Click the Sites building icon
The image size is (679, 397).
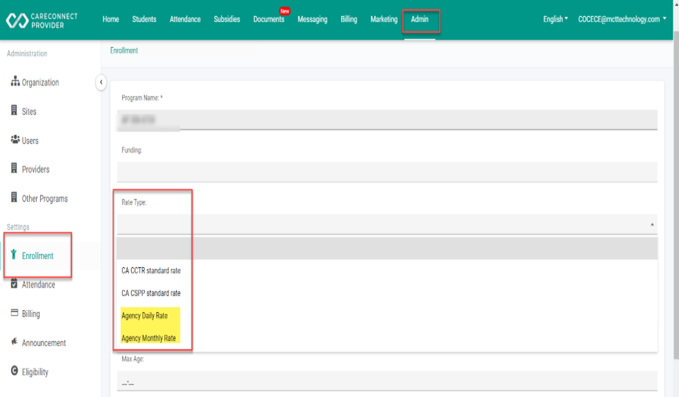click(14, 110)
